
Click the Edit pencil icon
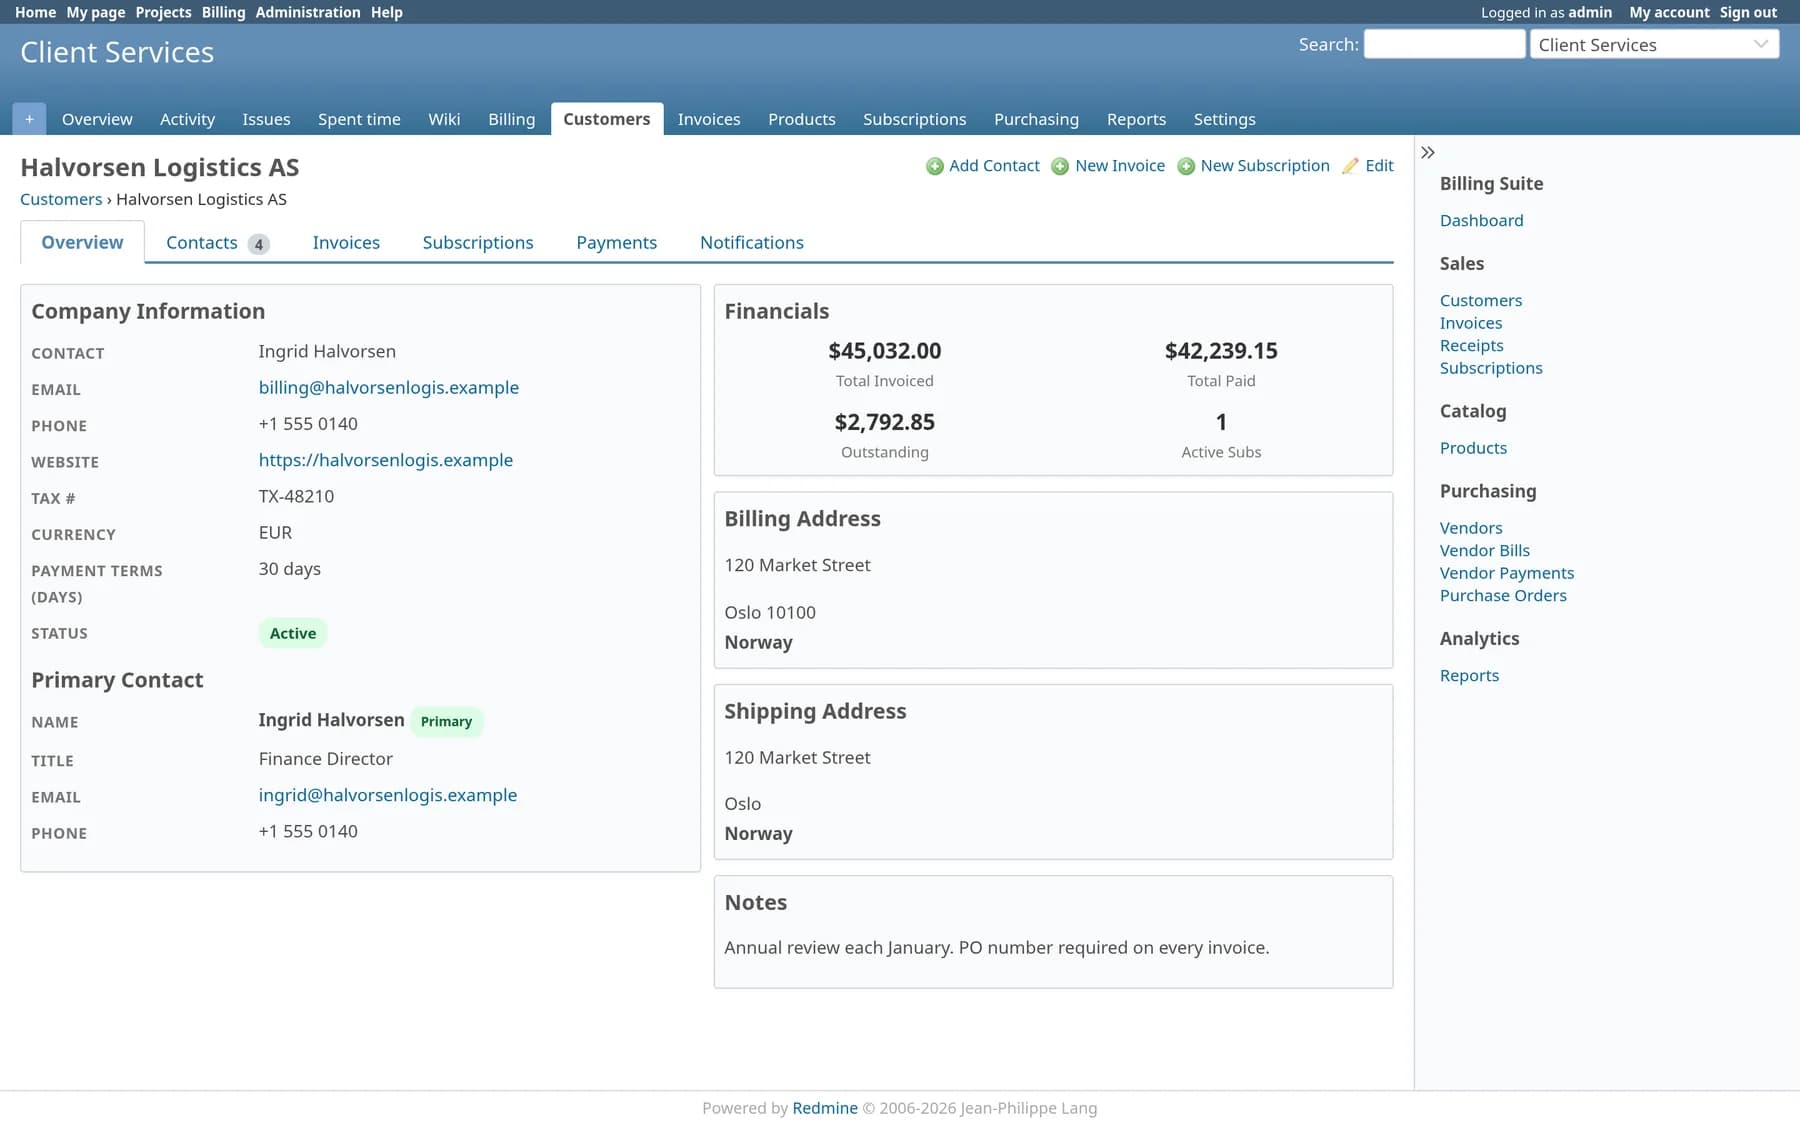point(1350,166)
